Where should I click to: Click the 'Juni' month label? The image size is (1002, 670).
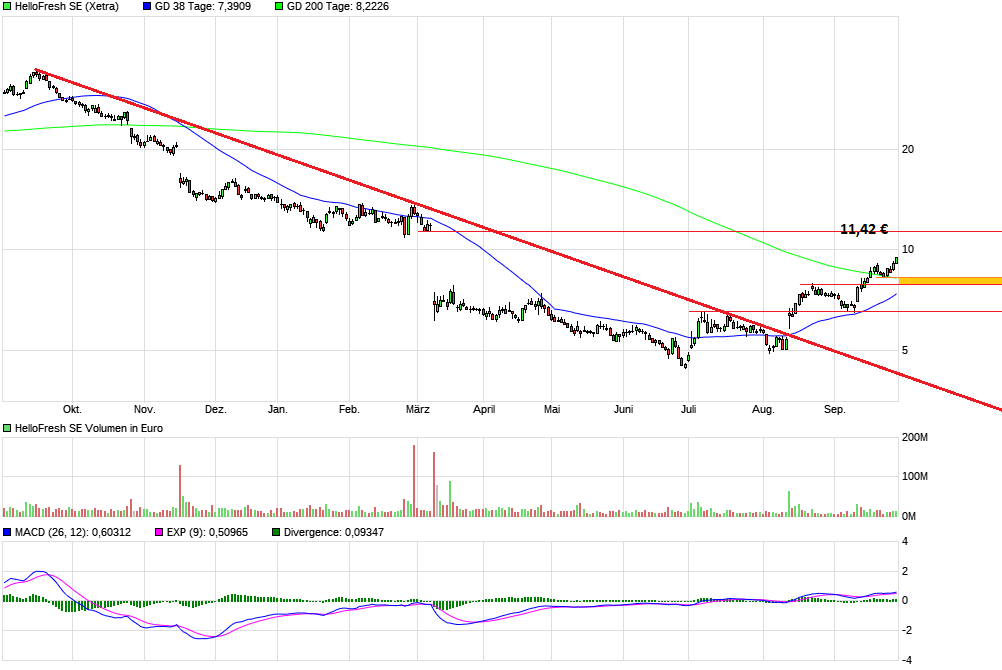tap(623, 409)
